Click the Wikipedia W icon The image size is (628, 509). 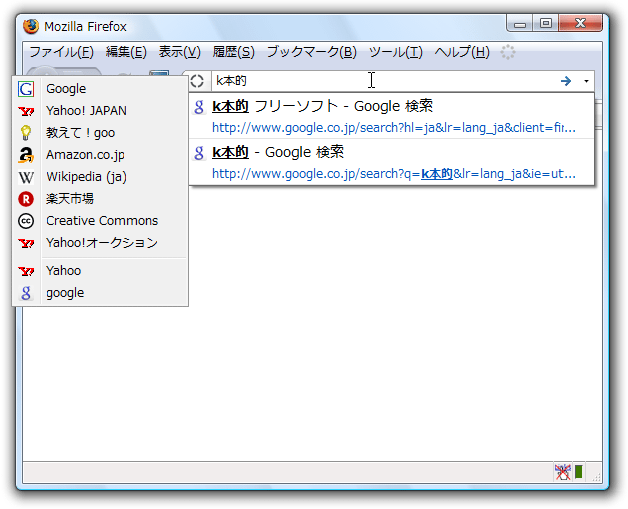point(26,177)
